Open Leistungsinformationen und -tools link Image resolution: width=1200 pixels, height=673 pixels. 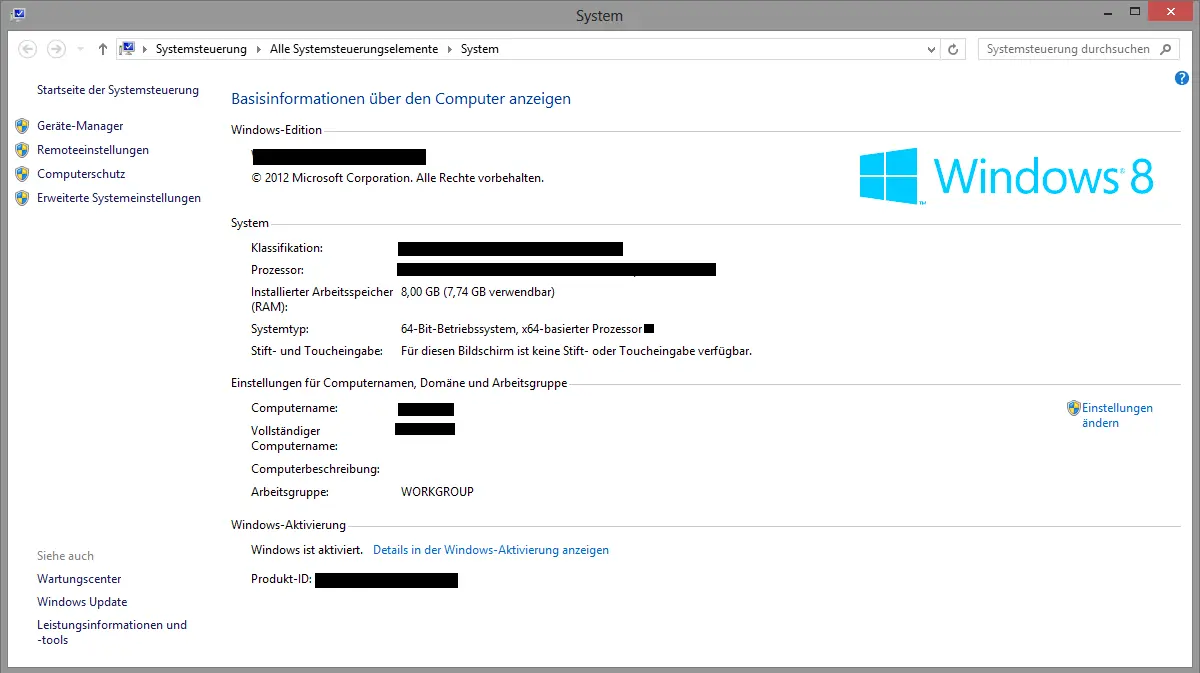tap(112, 632)
